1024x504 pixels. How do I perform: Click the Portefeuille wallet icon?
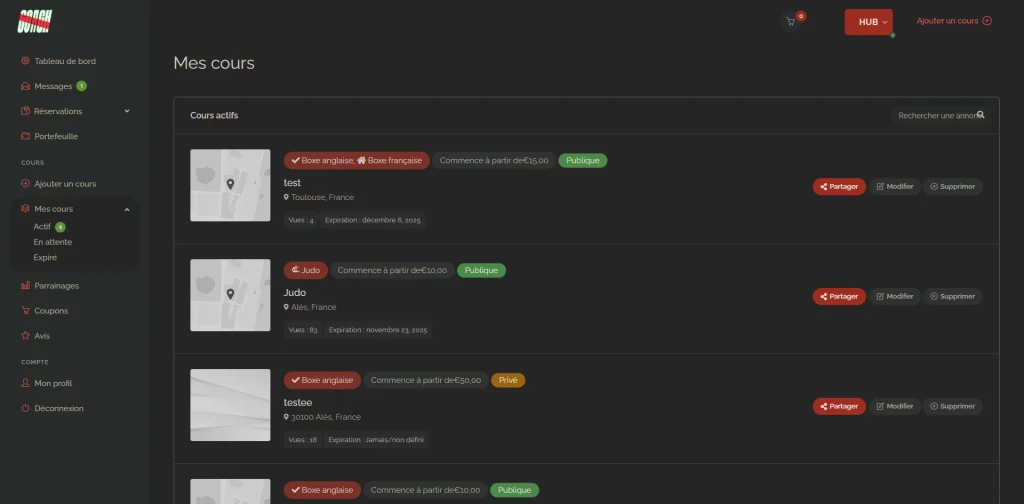pos(25,136)
